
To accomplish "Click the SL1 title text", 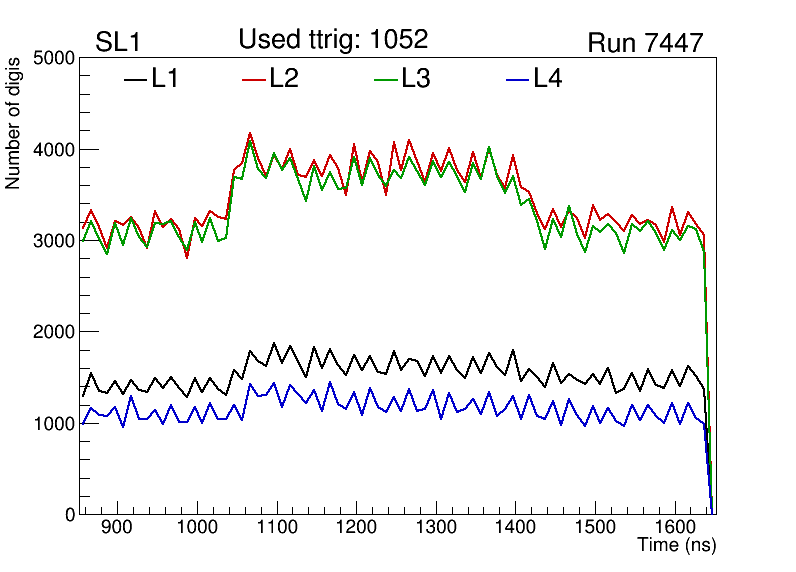I will [116, 43].
